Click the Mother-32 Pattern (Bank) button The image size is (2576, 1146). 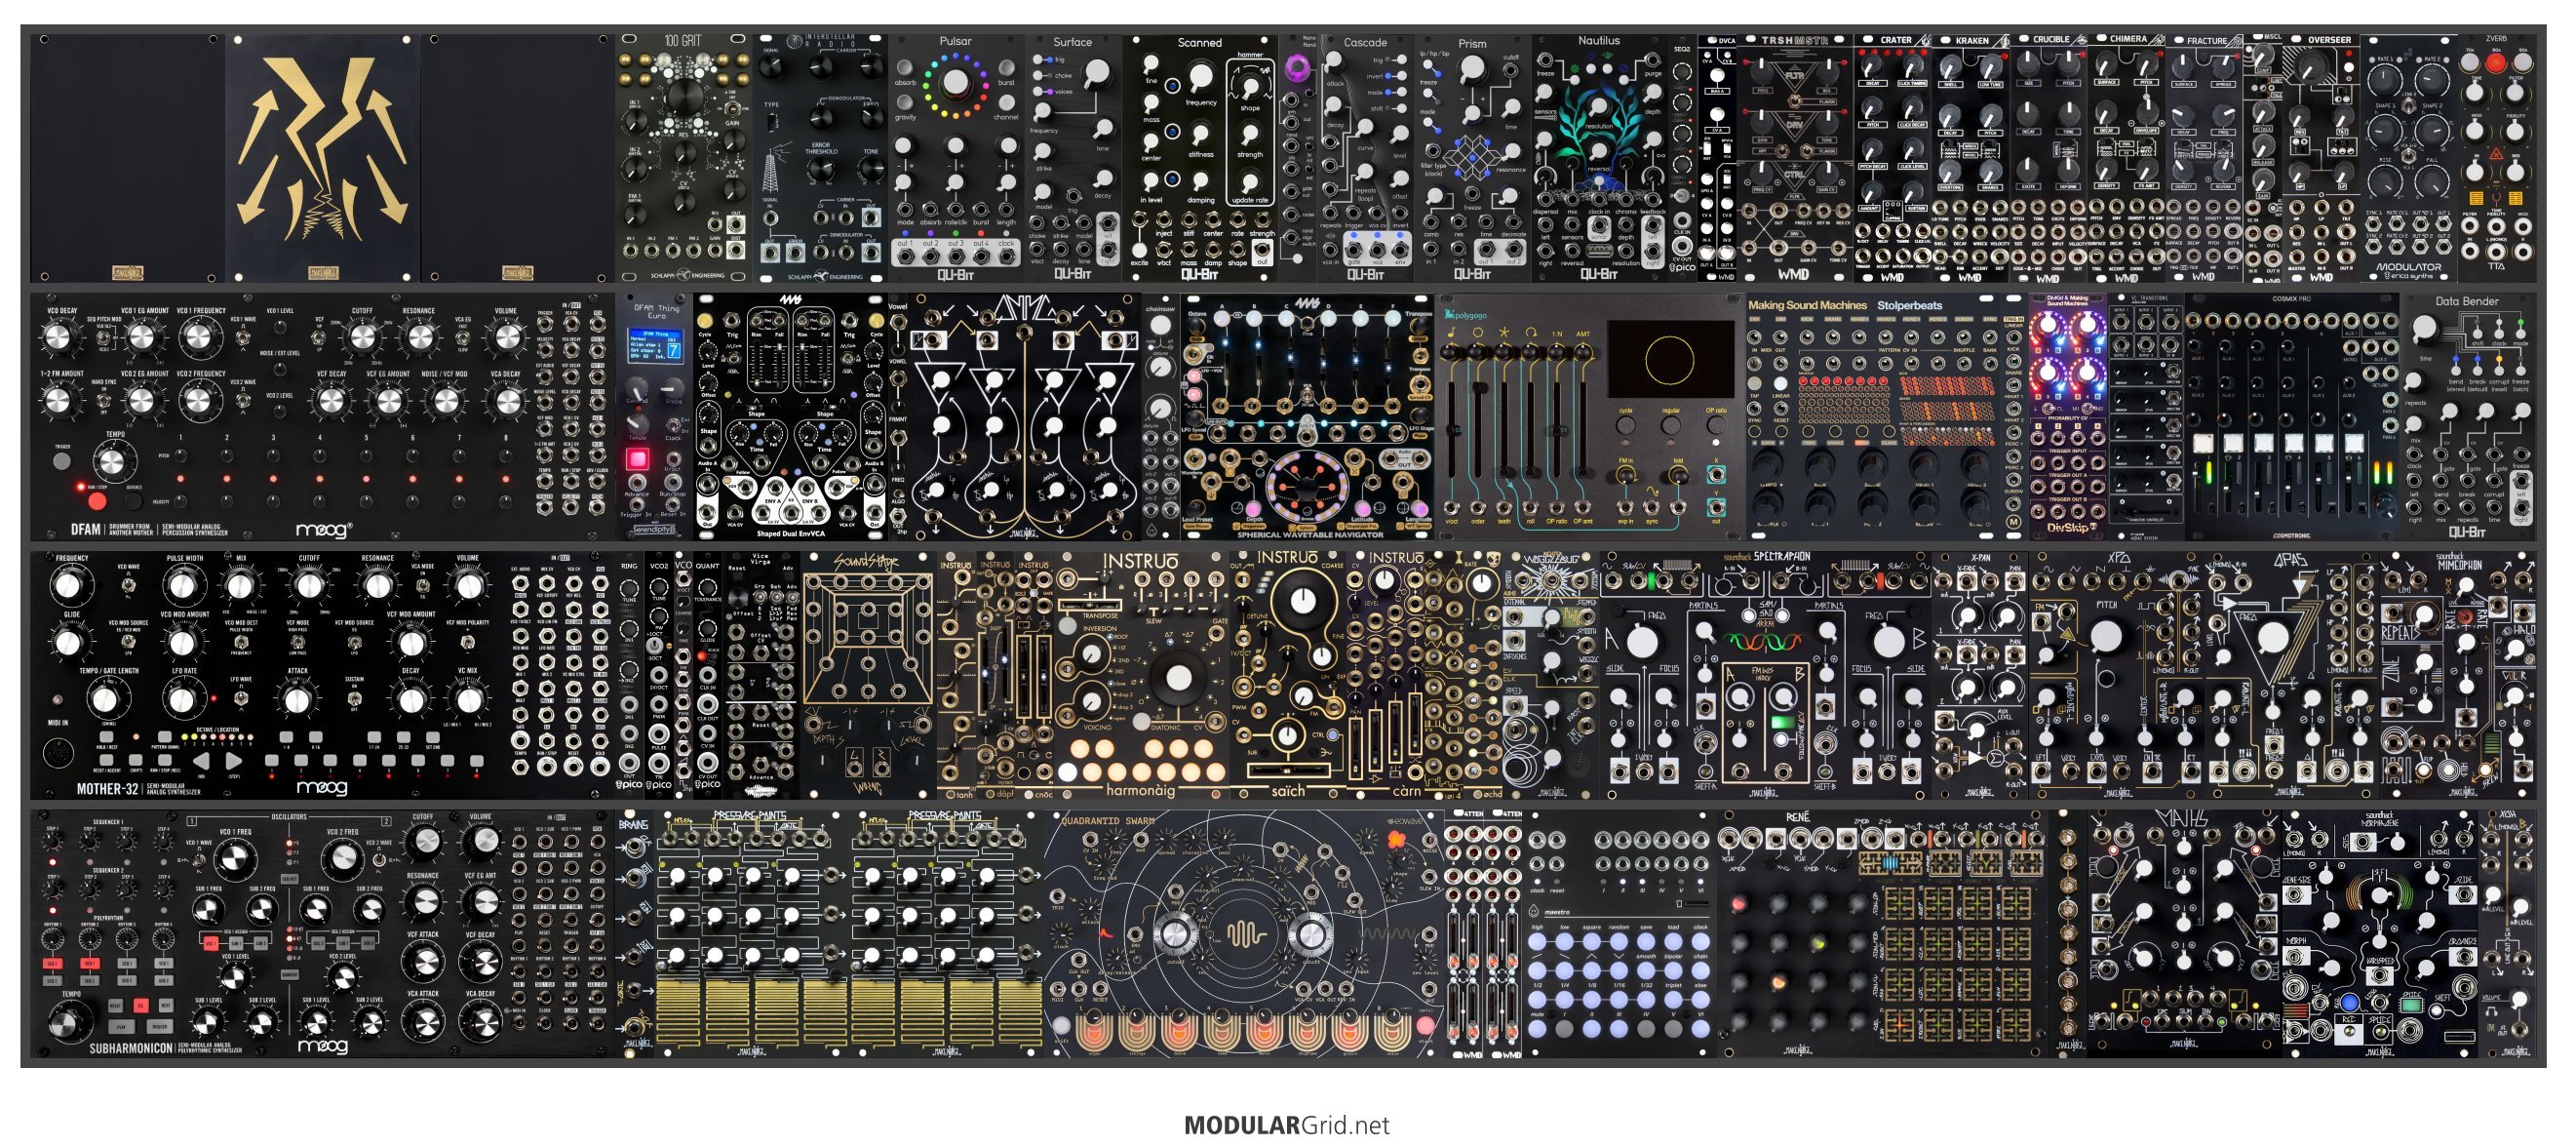164,737
